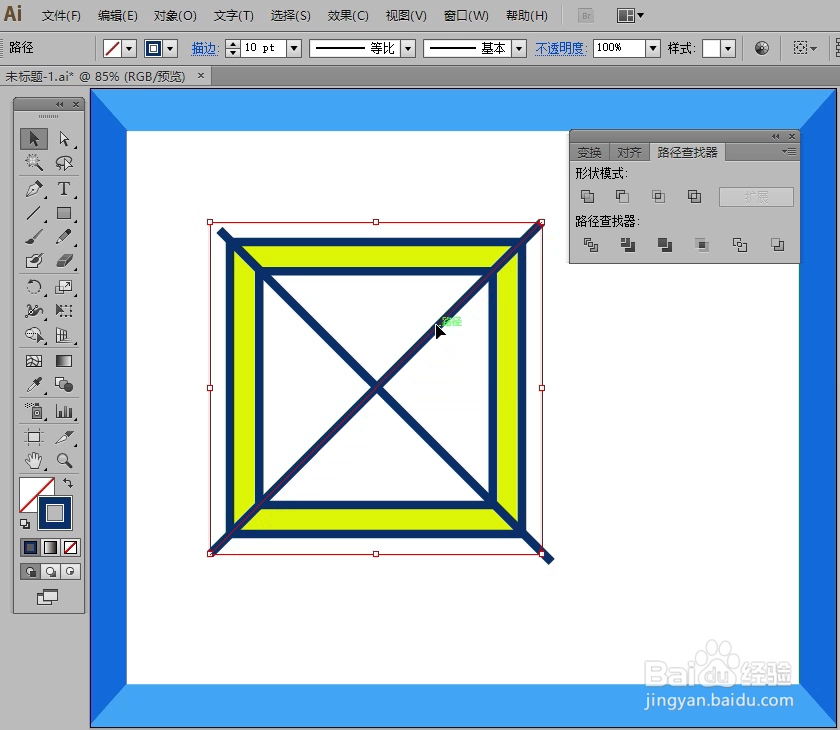Screen dimensions: 840x730
Task: Open the 文件(F) menu
Action: coord(61,16)
